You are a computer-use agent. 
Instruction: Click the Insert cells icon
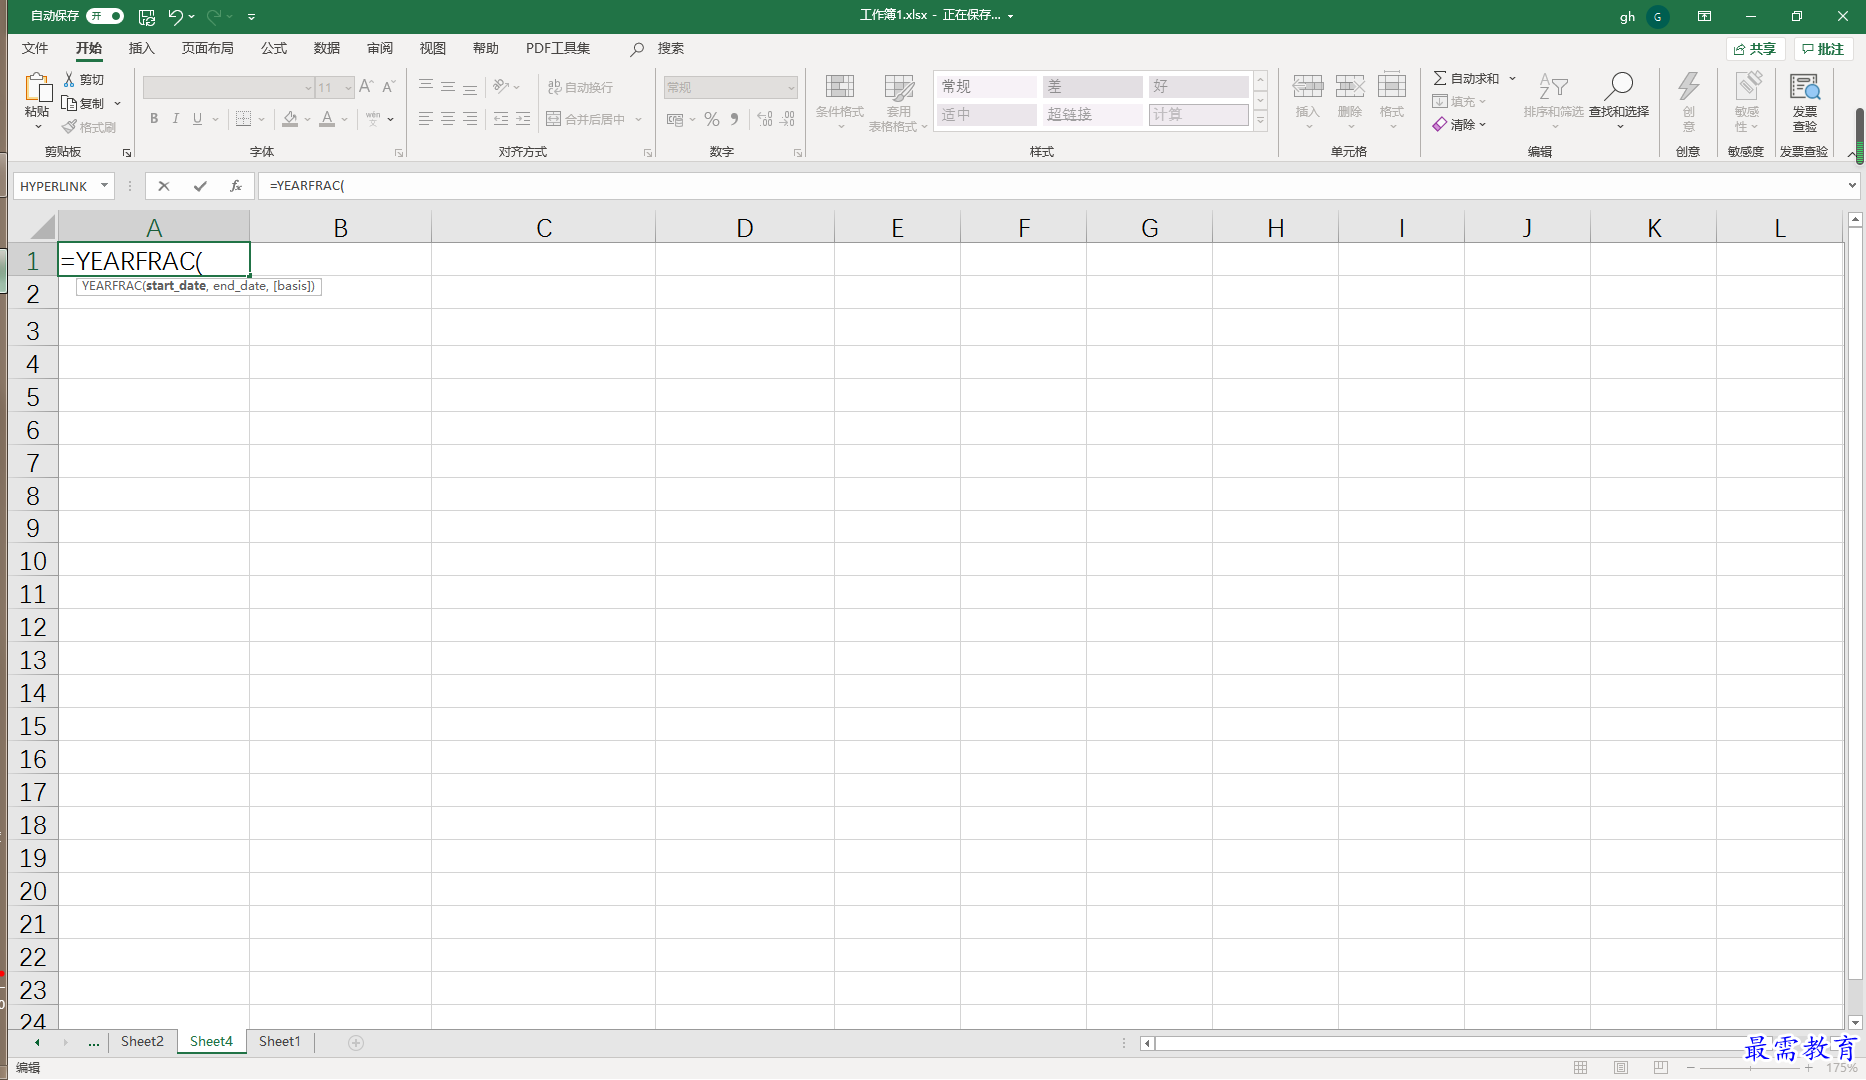[x=1307, y=86]
